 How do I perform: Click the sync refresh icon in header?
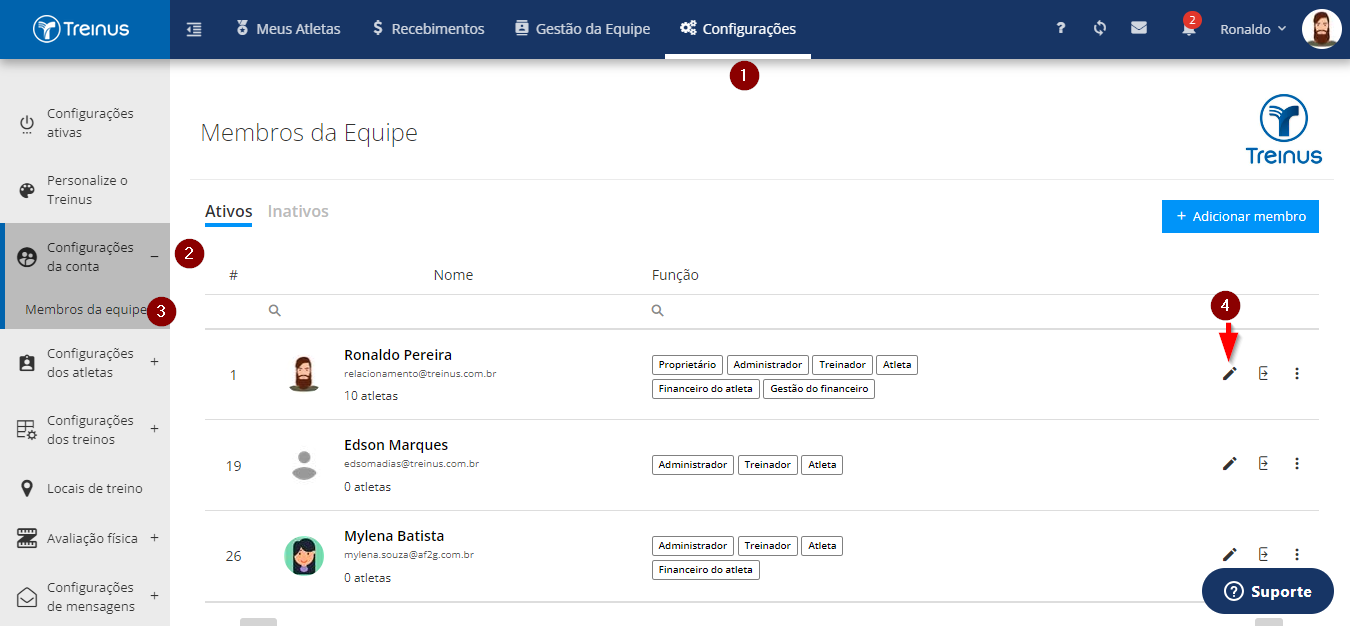[x=1100, y=28]
